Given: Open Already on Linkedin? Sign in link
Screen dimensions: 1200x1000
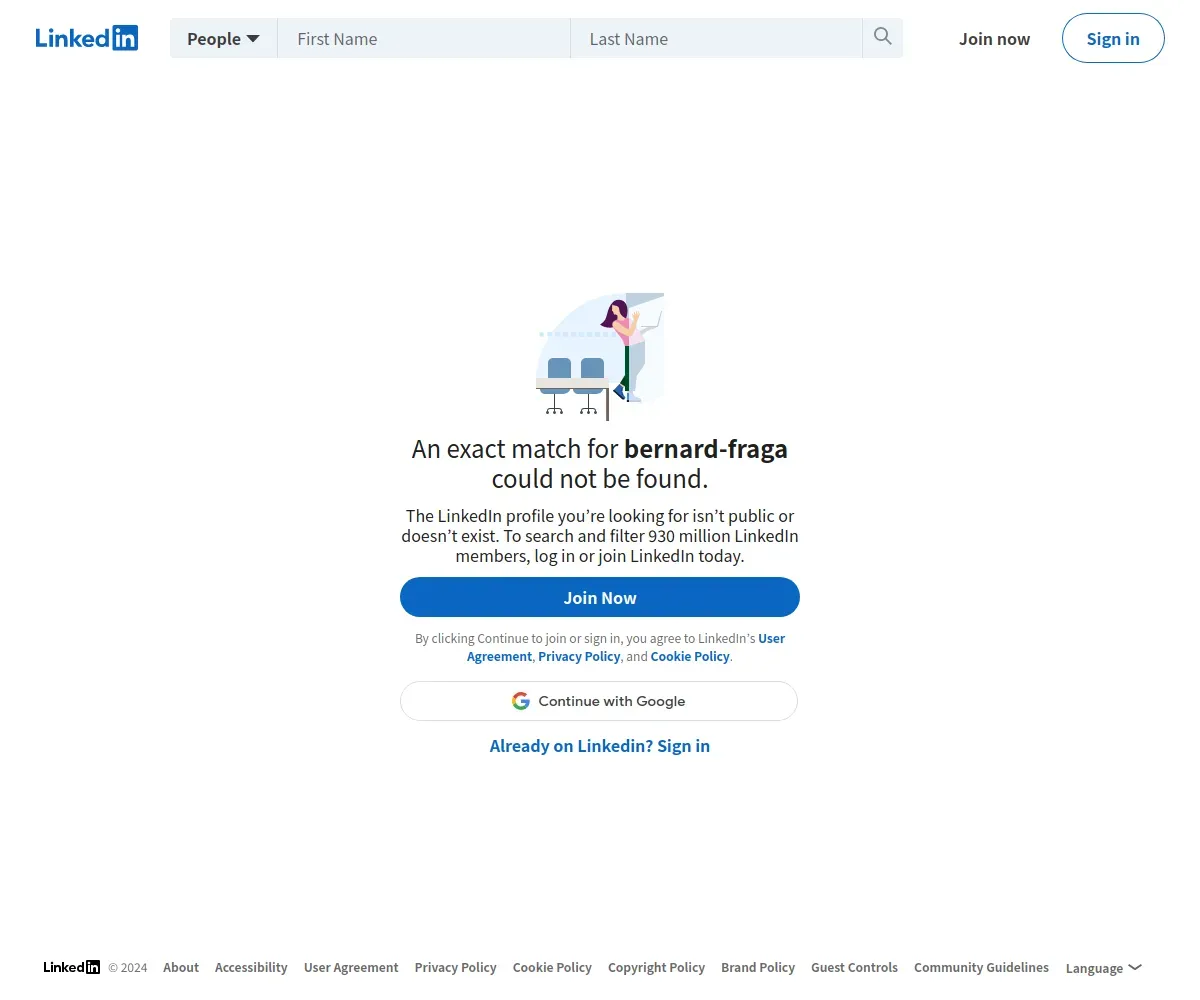Looking at the screenshot, I should tap(600, 746).
